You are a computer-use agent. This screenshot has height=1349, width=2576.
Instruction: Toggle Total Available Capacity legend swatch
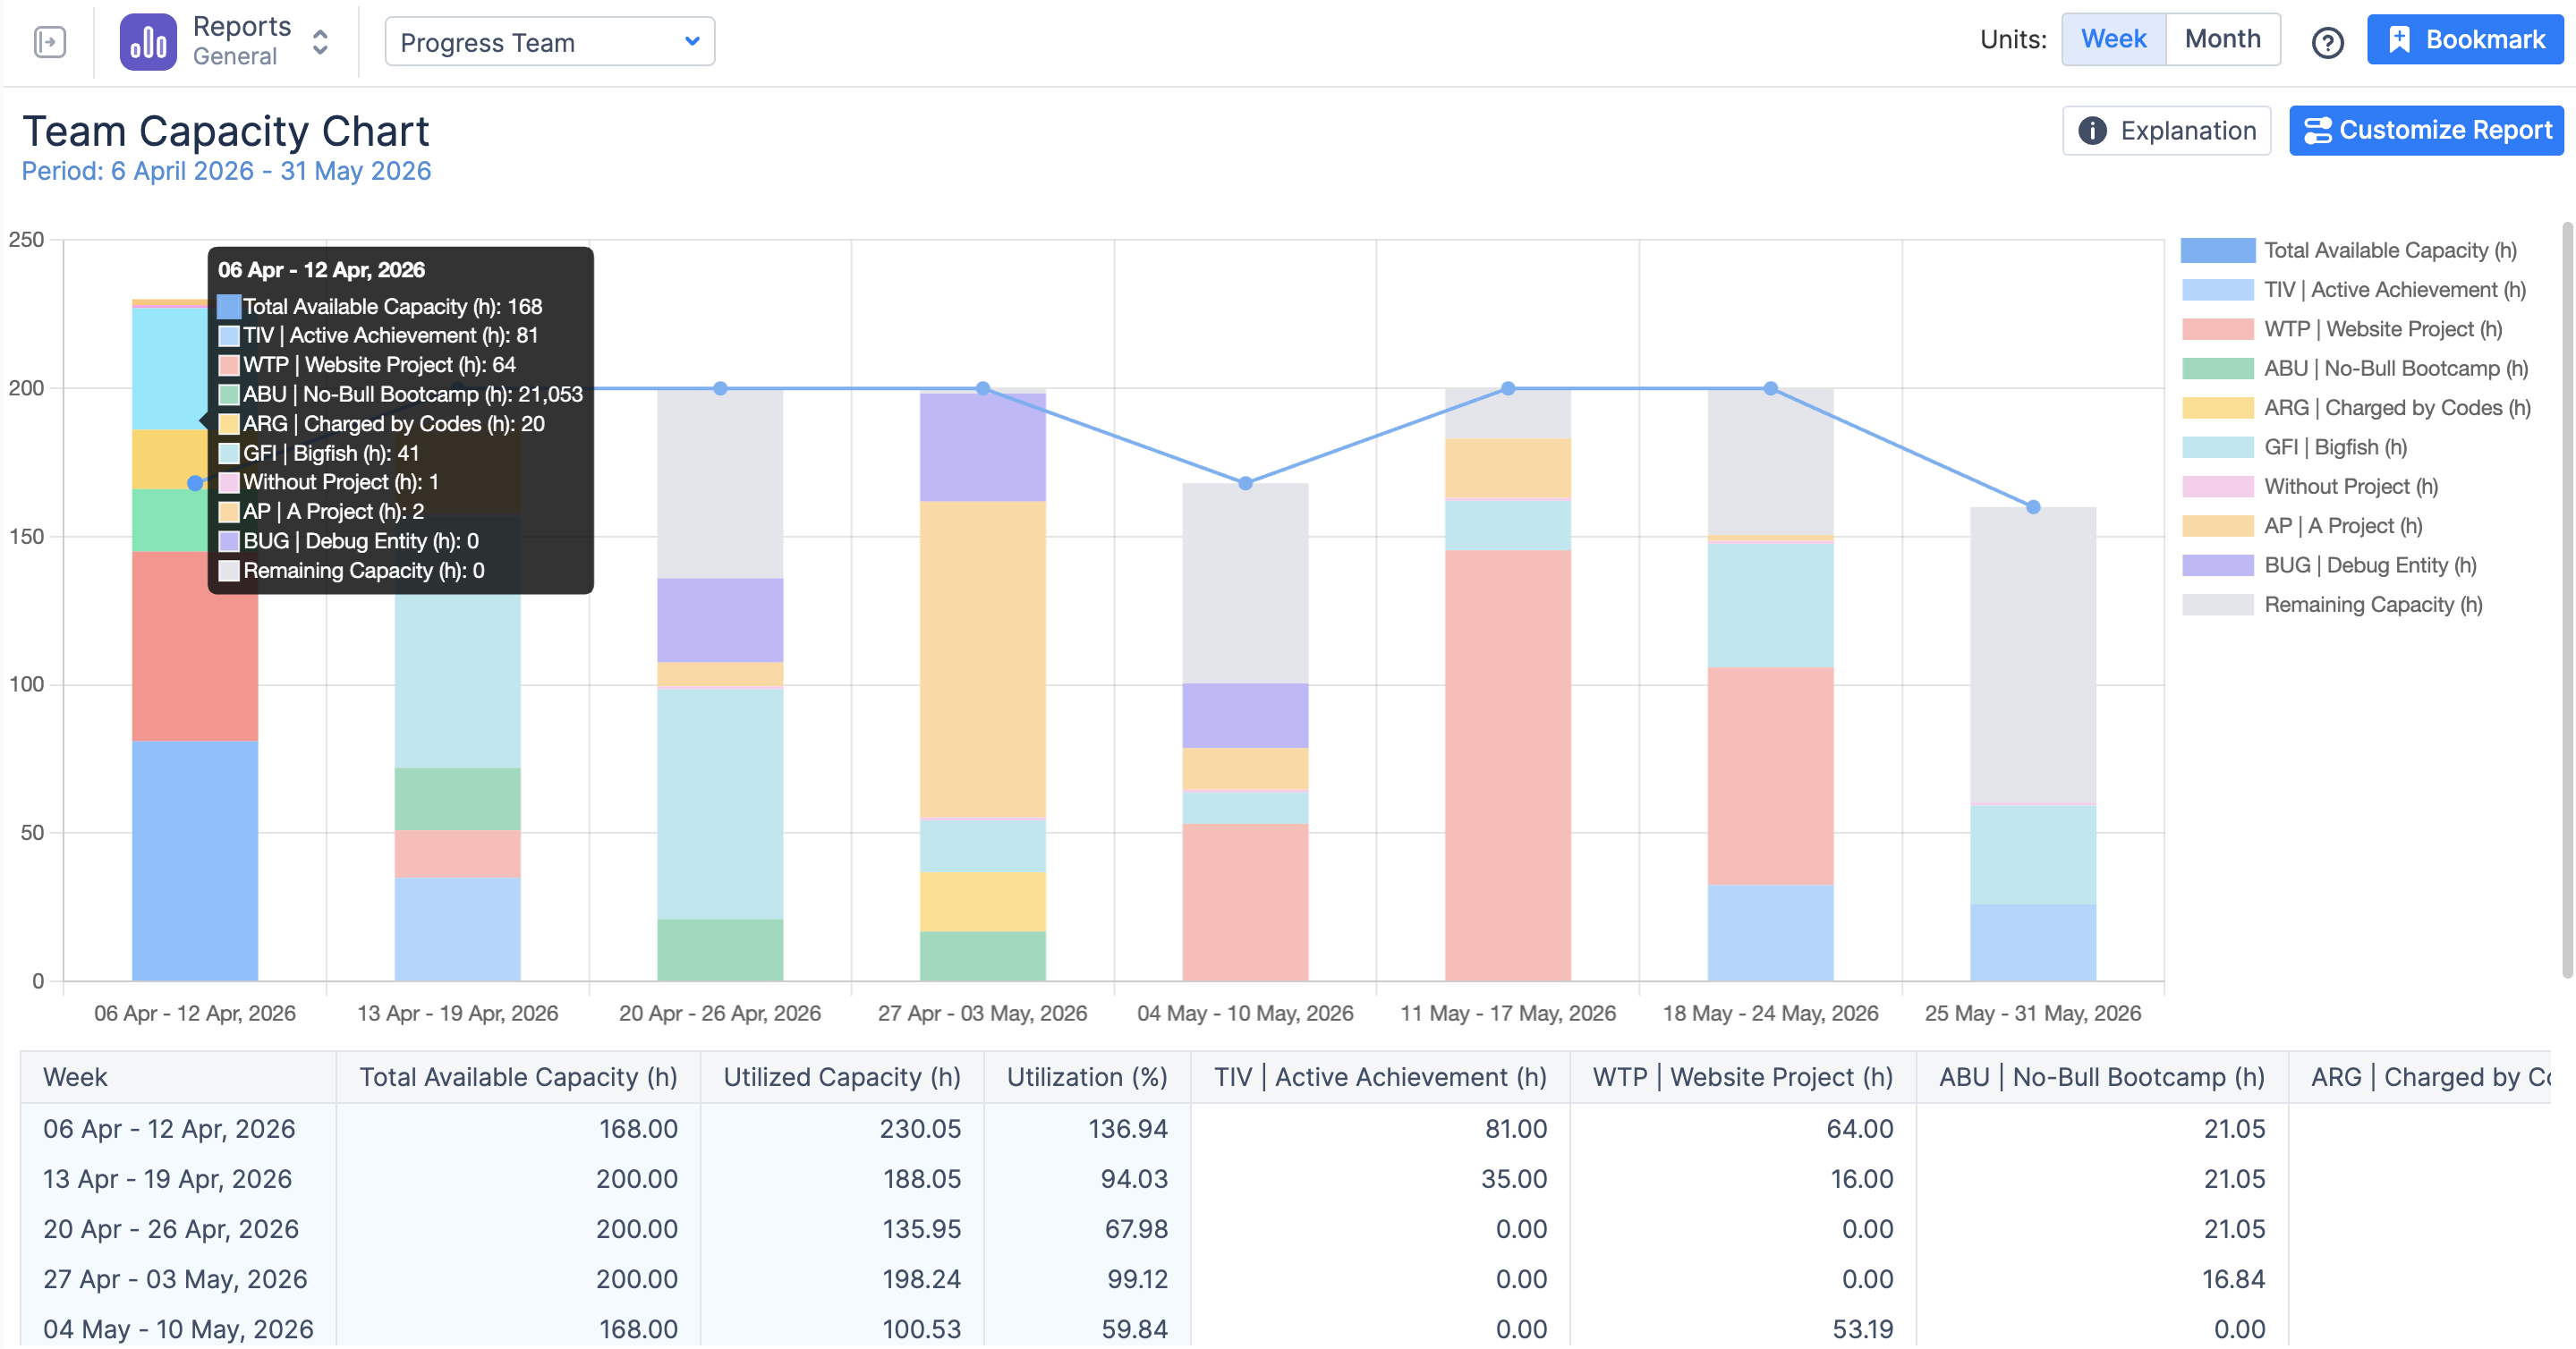(2217, 250)
